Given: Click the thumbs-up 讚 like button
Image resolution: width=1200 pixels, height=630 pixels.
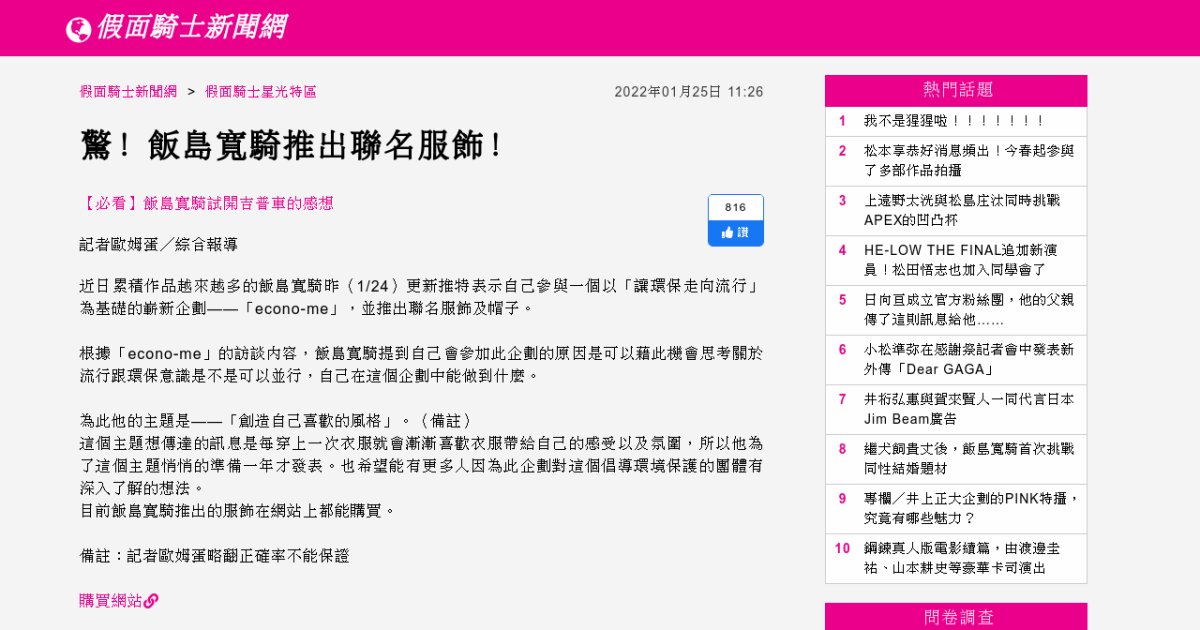Looking at the screenshot, I should [735, 232].
